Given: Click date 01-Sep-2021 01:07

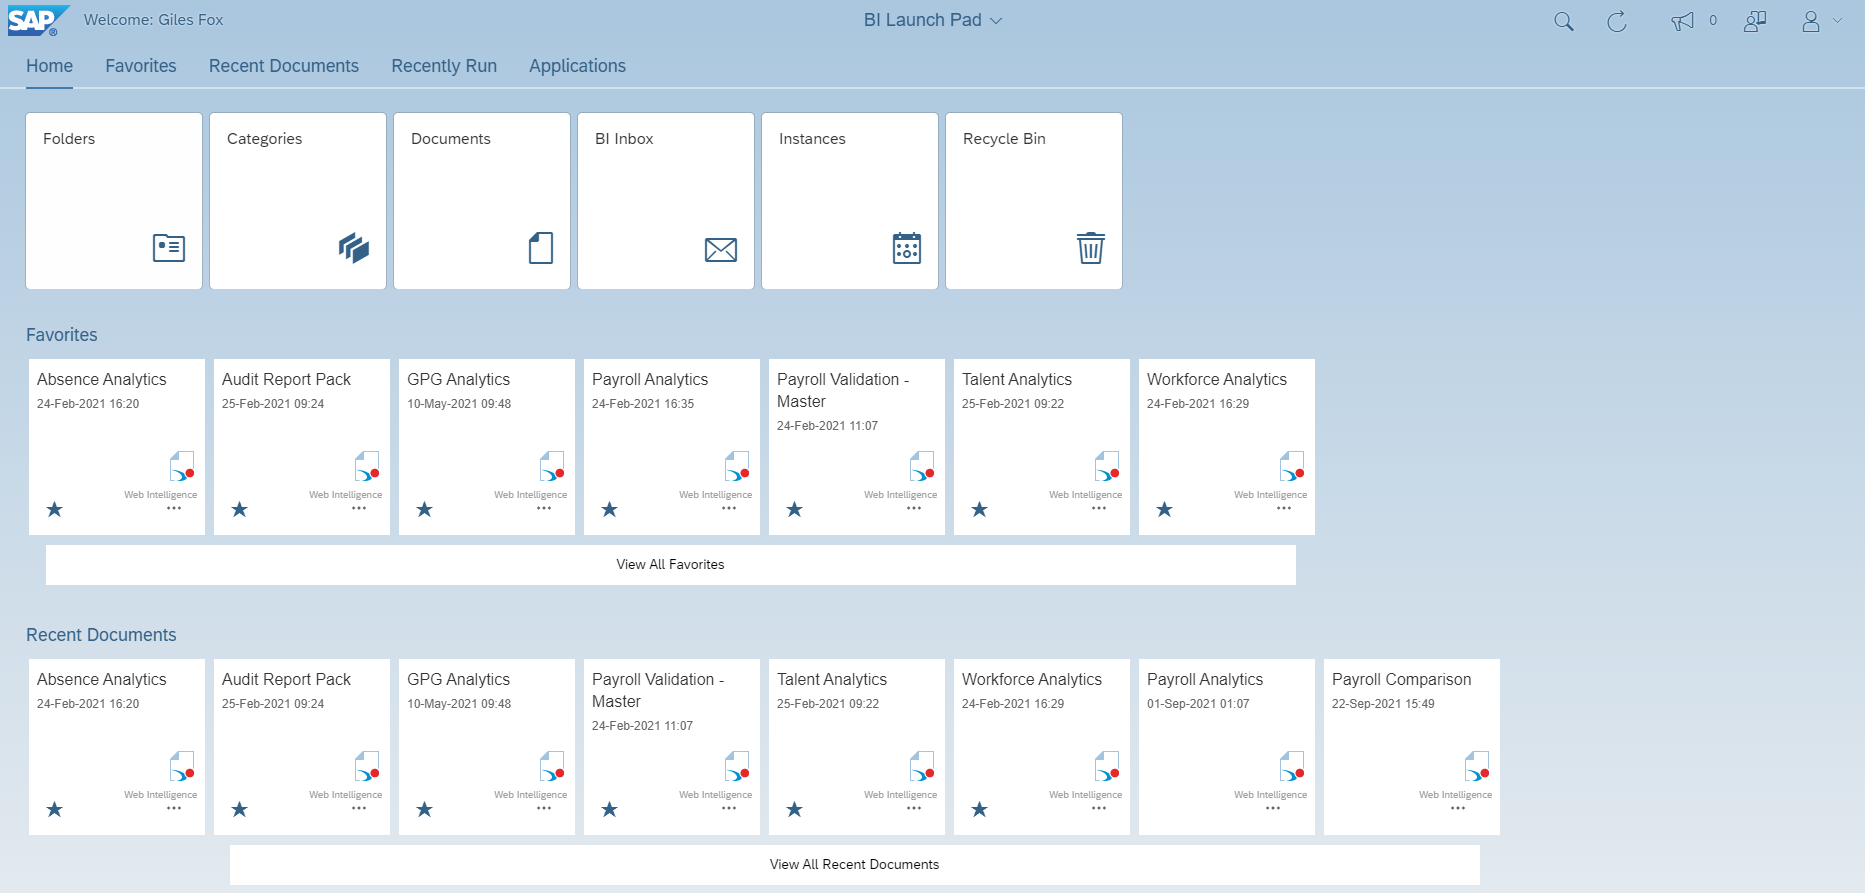Looking at the screenshot, I should point(1198,704).
